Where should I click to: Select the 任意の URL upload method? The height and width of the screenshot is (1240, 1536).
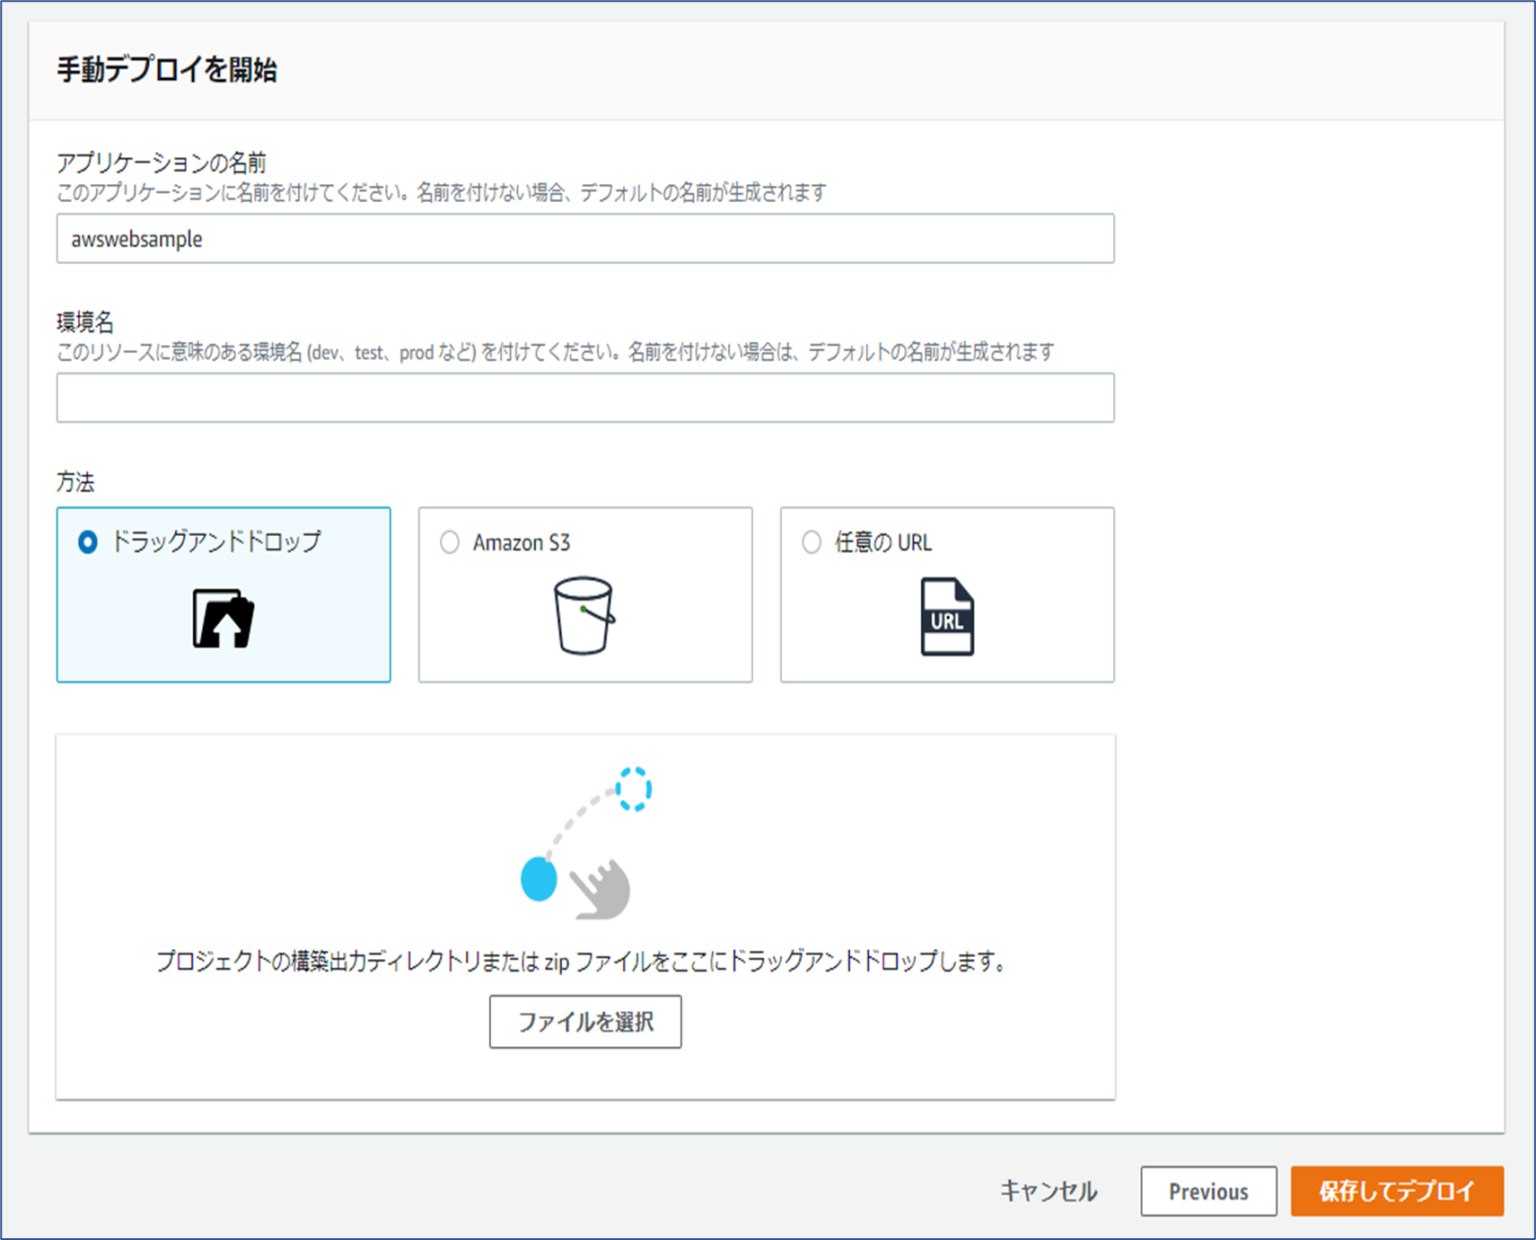(811, 541)
